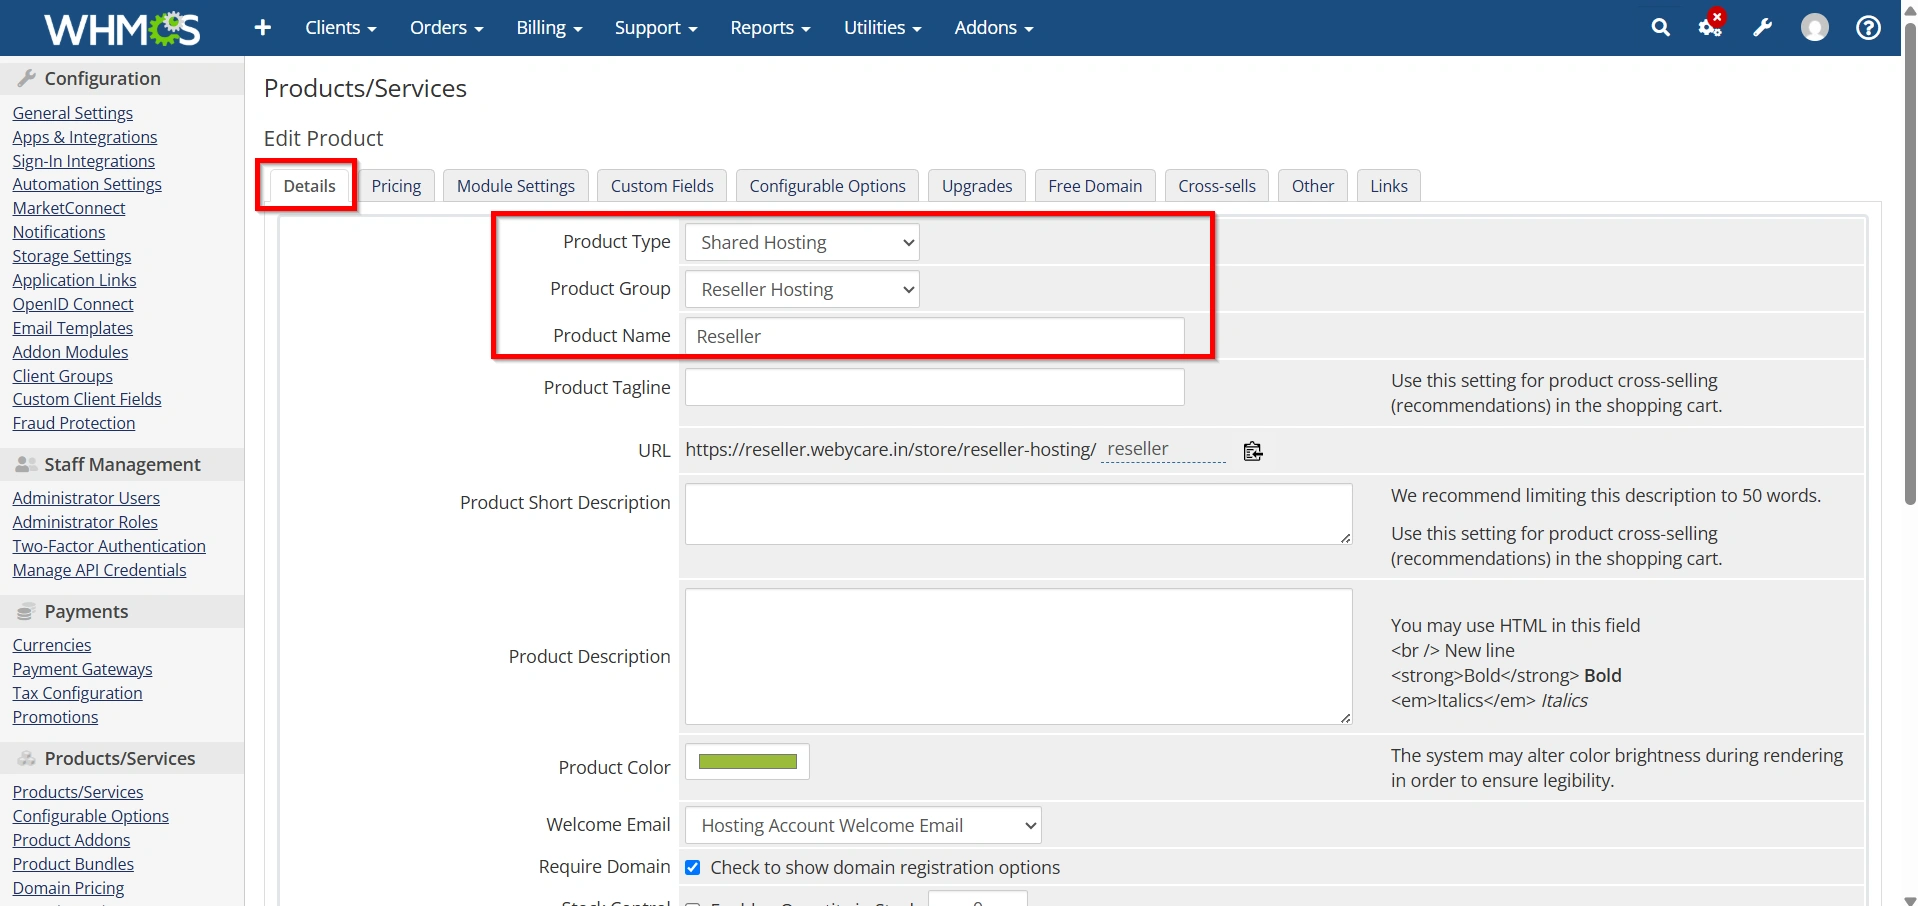The height and width of the screenshot is (906, 1918).
Task: Open Product Bundles link
Action: click(73, 864)
